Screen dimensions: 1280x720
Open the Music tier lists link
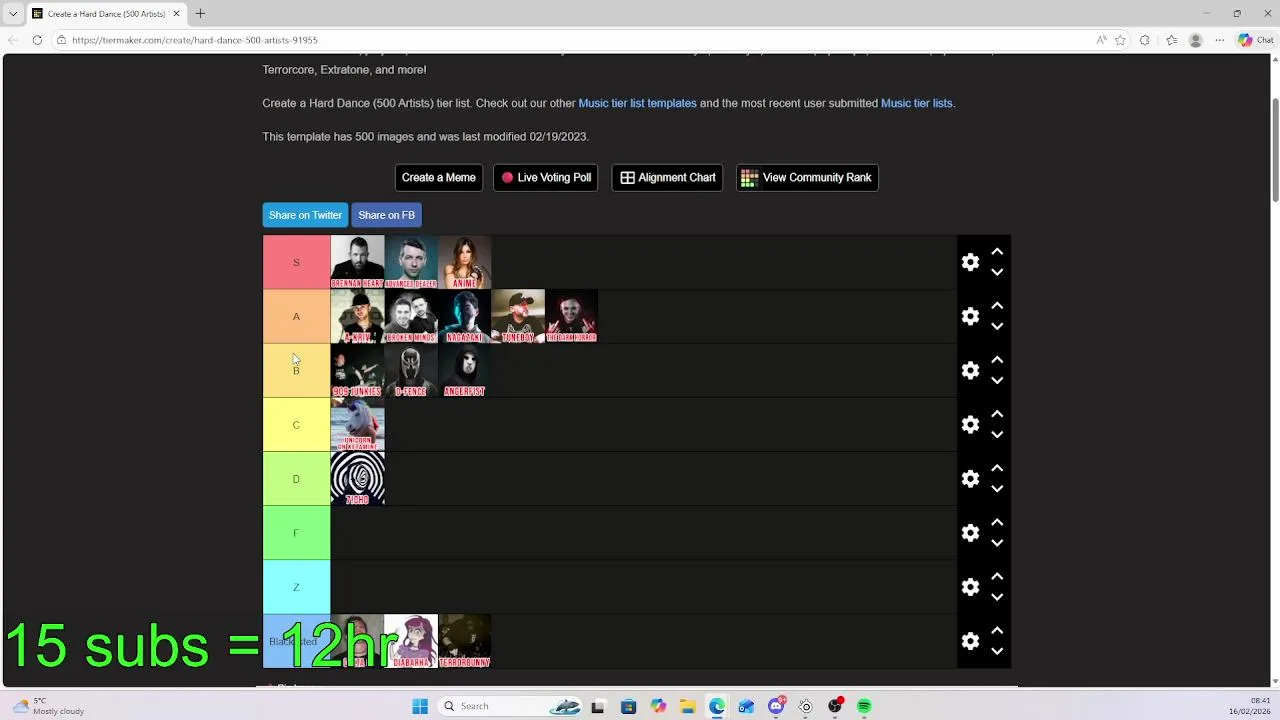pyautogui.click(x=916, y=103)
